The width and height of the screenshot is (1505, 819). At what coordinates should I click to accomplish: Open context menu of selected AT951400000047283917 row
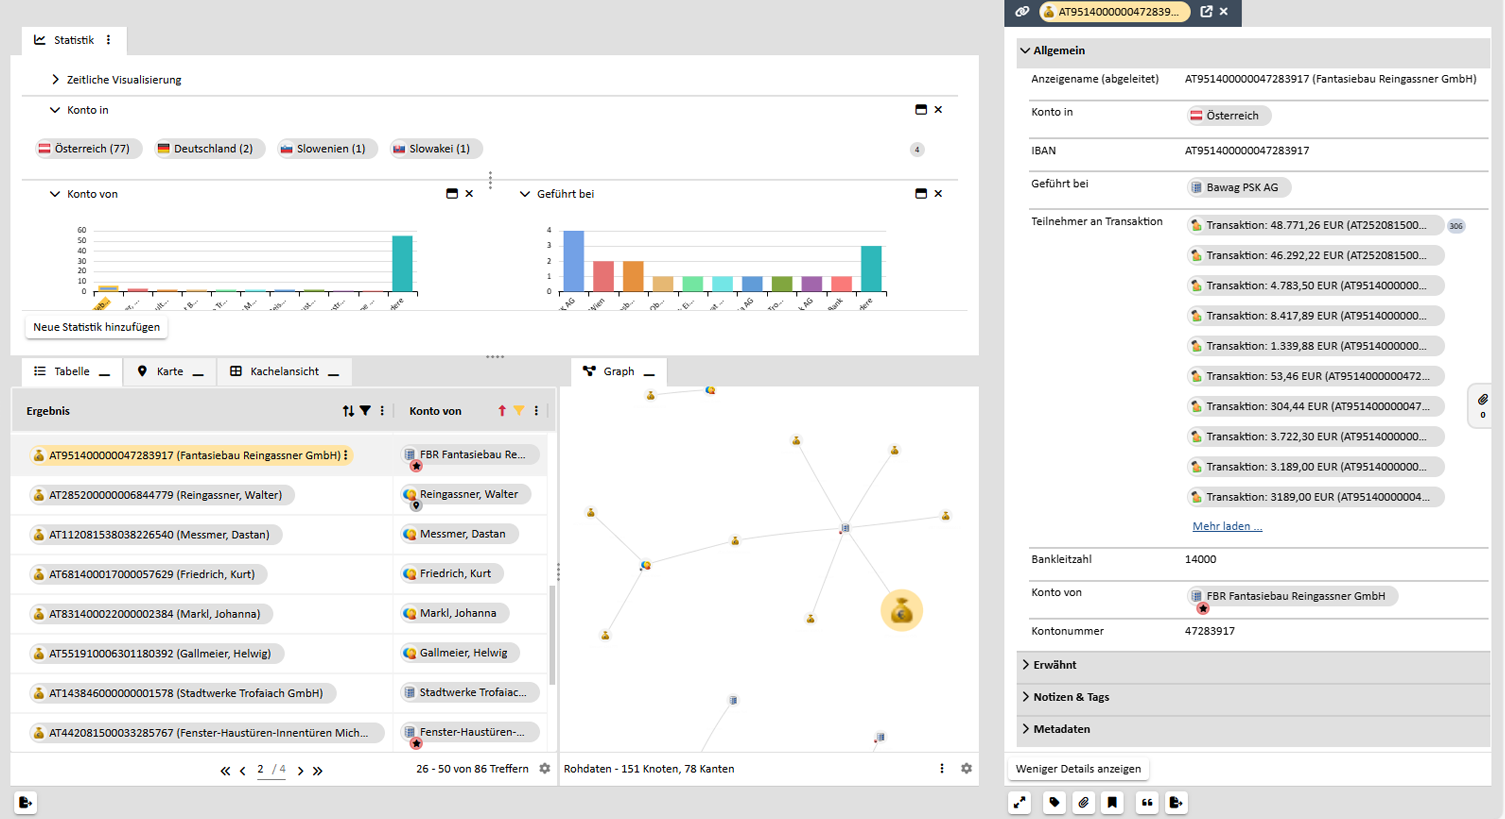tap(346, 455)
